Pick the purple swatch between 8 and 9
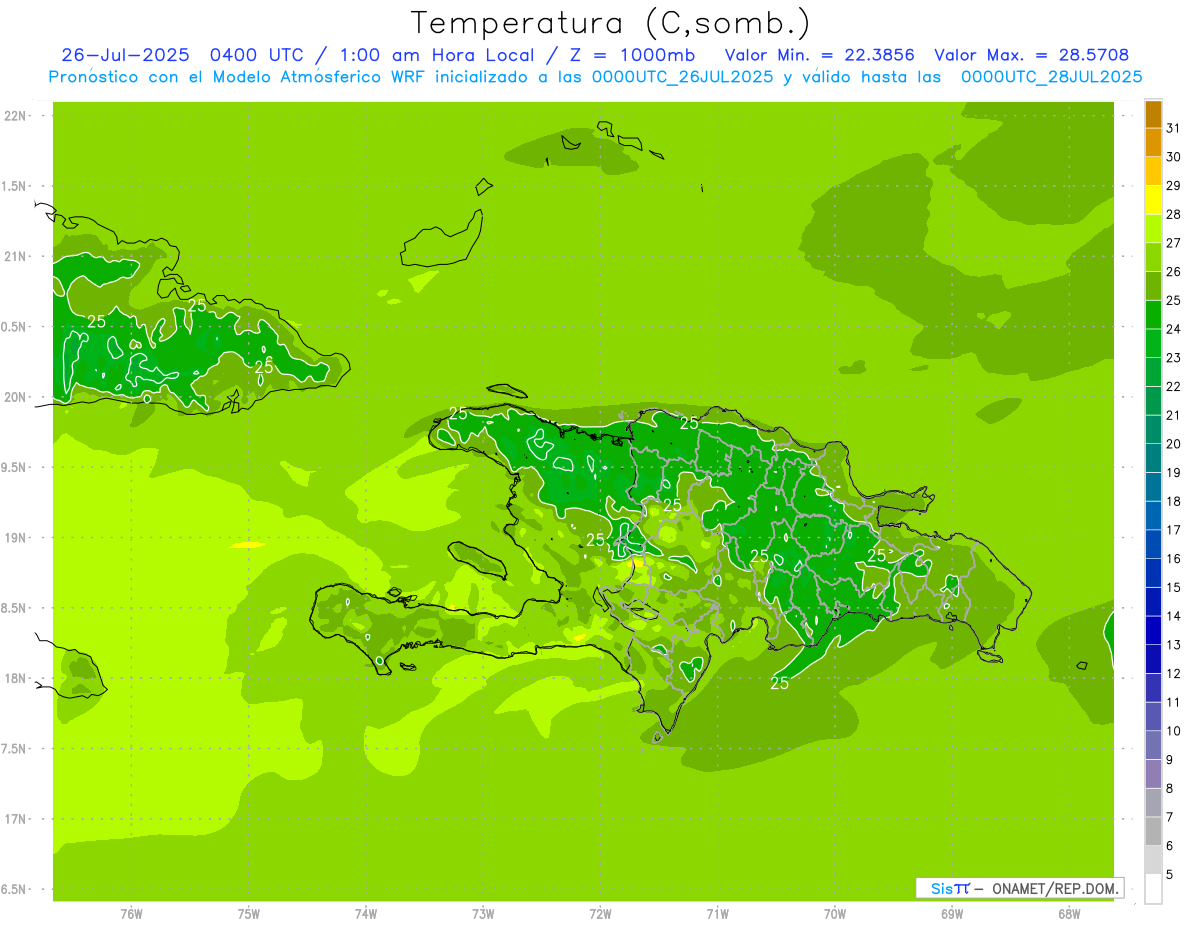This screenshot has height=927, width=1200. [x=1153, y=774]
